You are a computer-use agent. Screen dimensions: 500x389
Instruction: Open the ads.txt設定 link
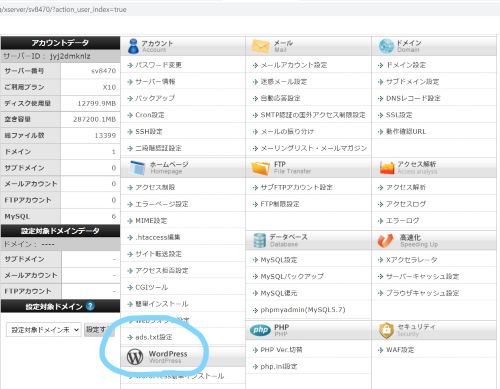click(x=154, y=337)
